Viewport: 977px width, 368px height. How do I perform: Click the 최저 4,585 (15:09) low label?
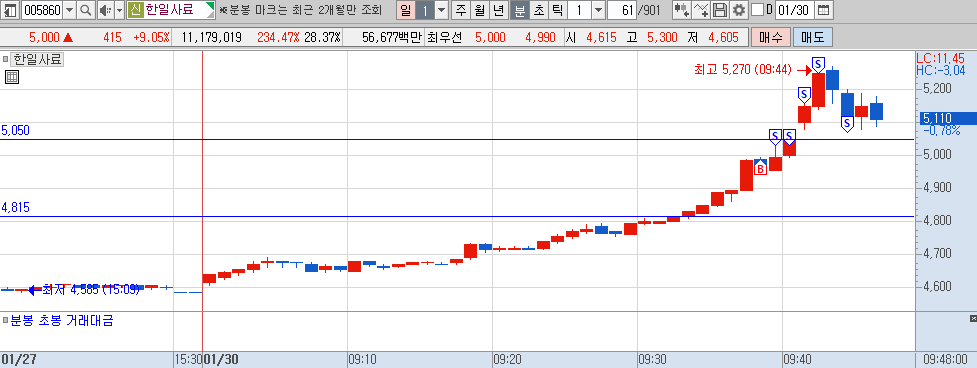tap(91, 290)
